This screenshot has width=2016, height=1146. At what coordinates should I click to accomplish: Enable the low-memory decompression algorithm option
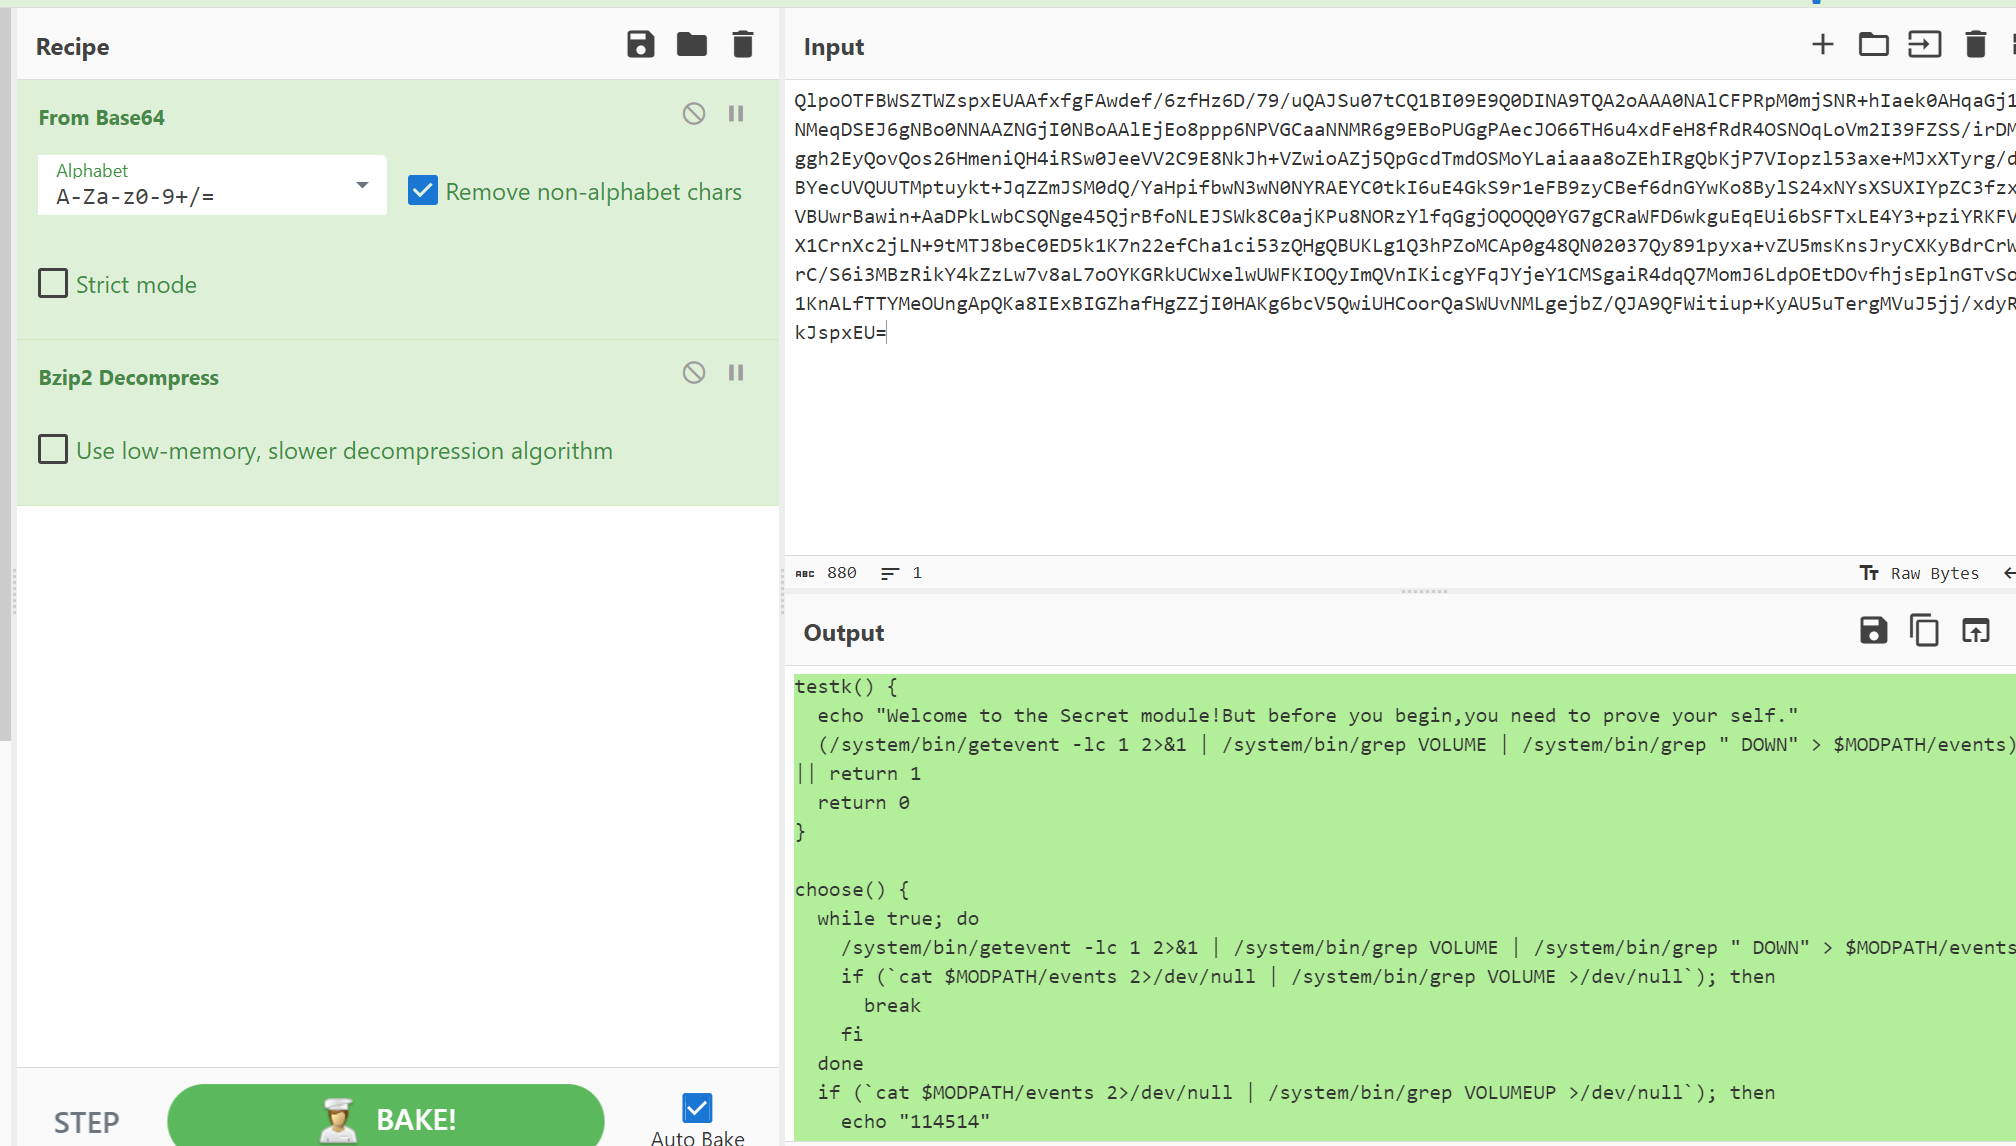pyautogui.click(x=53, y=450)
